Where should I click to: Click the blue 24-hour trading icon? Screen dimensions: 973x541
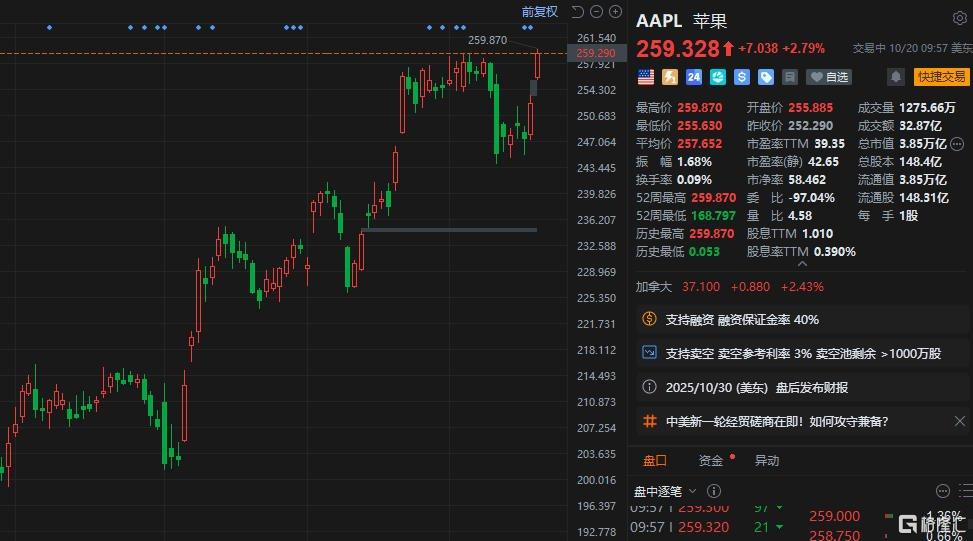tap(694, 77)
